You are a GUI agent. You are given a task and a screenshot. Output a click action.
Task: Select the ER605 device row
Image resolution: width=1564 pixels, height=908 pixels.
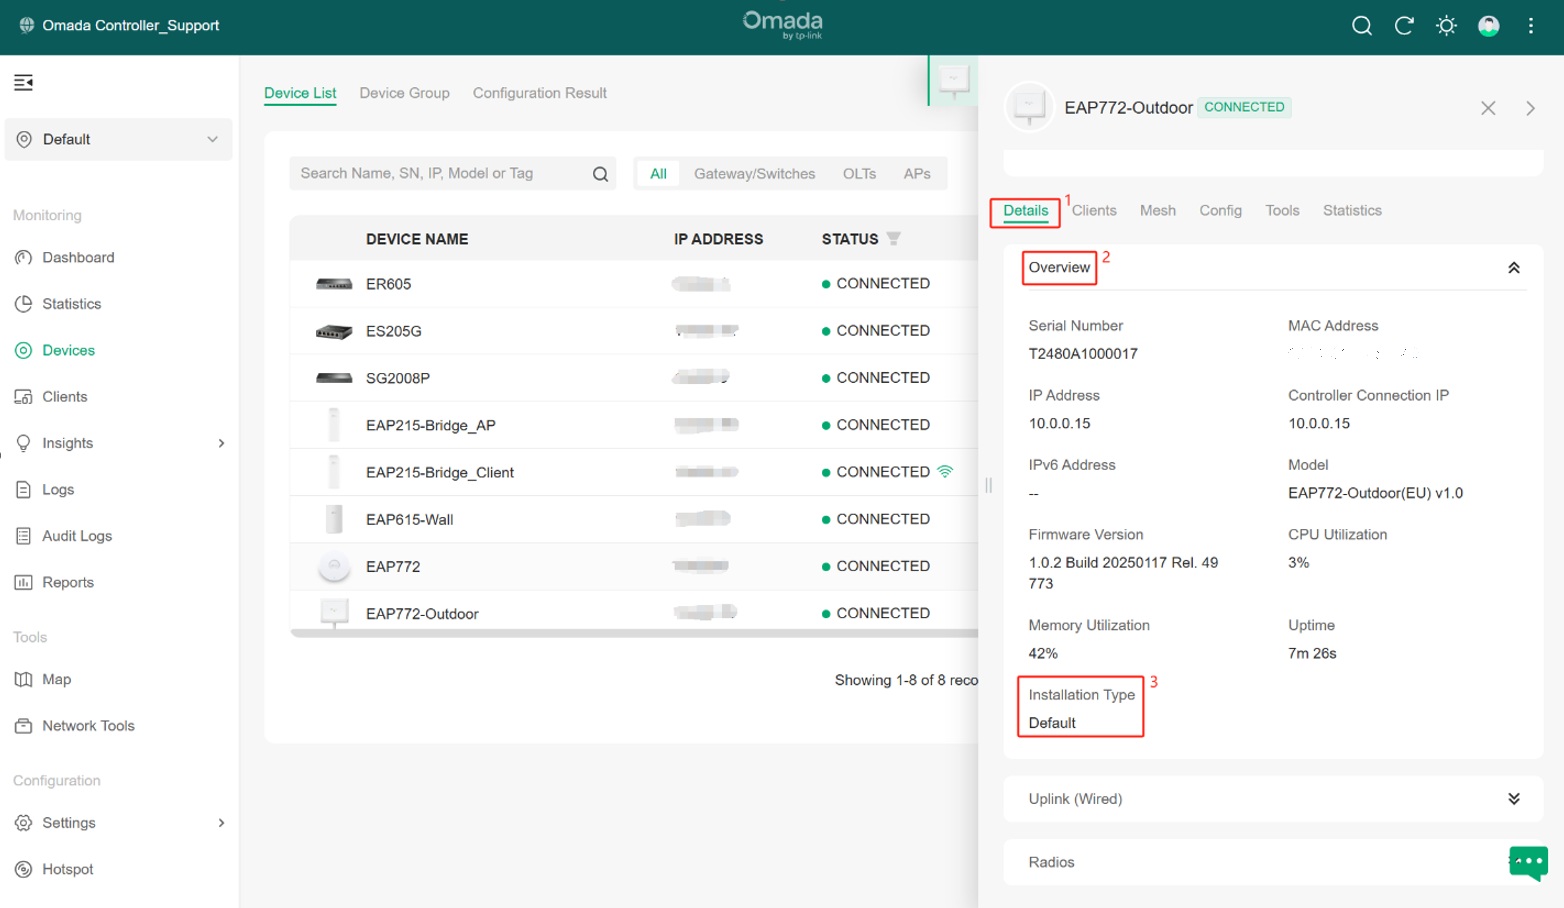click(x=634, y=284)
